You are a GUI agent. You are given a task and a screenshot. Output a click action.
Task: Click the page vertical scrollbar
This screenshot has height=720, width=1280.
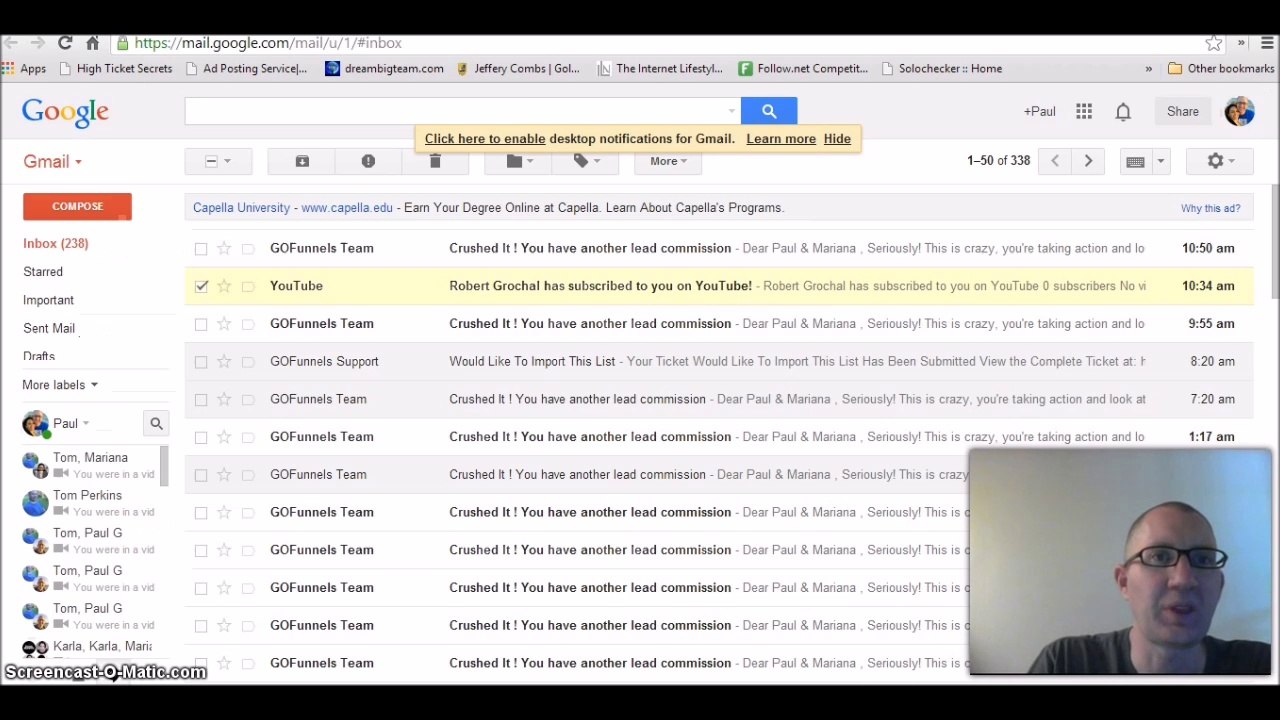pyautogui.click(x=1275, y=240)
